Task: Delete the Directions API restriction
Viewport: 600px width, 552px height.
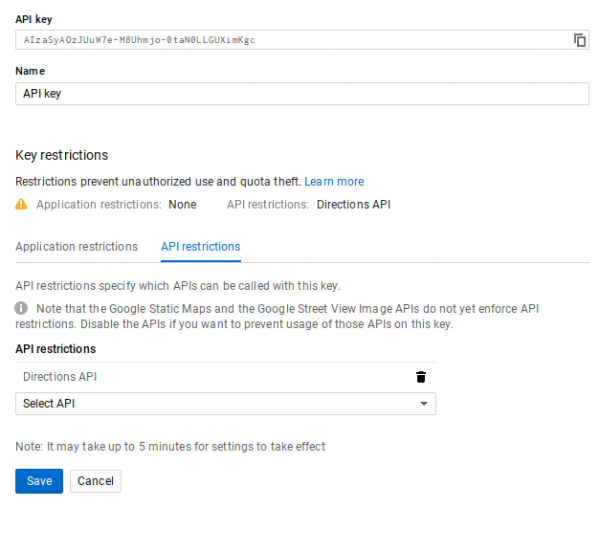Action: [x=421, y=377]
